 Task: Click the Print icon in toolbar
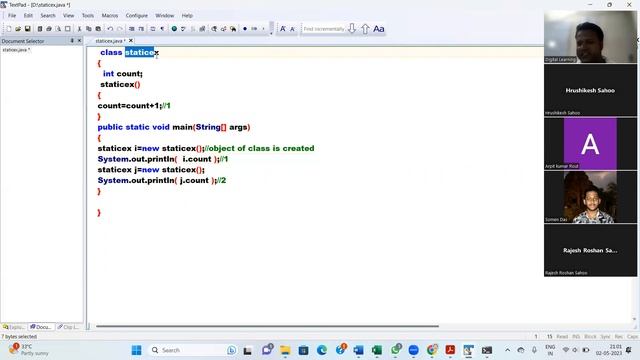coord(49,29)
